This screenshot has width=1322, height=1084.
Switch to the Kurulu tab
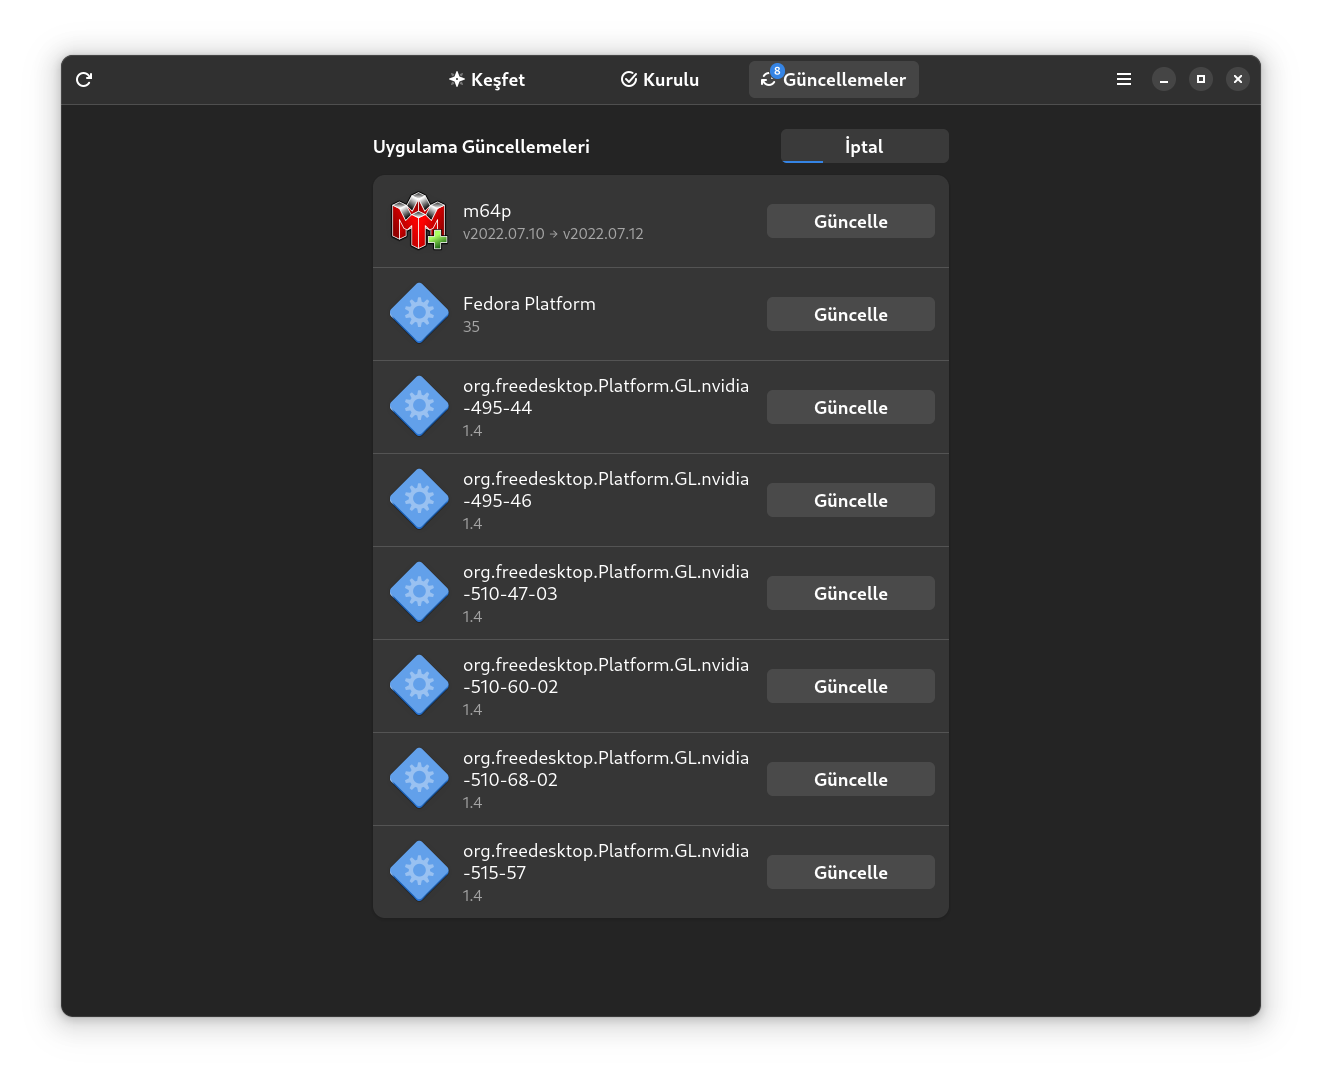pyautogui.click(x=660, y=80)
